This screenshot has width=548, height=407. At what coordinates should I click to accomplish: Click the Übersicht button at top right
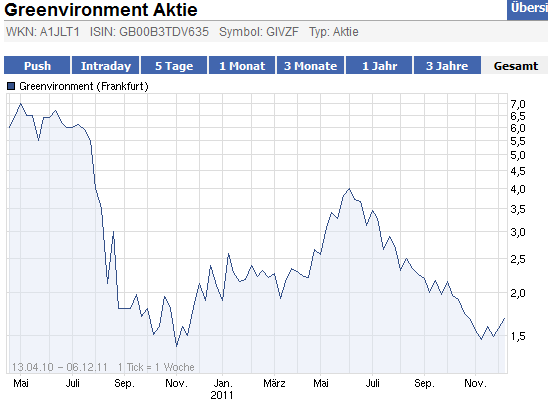[x=528, y=9]
